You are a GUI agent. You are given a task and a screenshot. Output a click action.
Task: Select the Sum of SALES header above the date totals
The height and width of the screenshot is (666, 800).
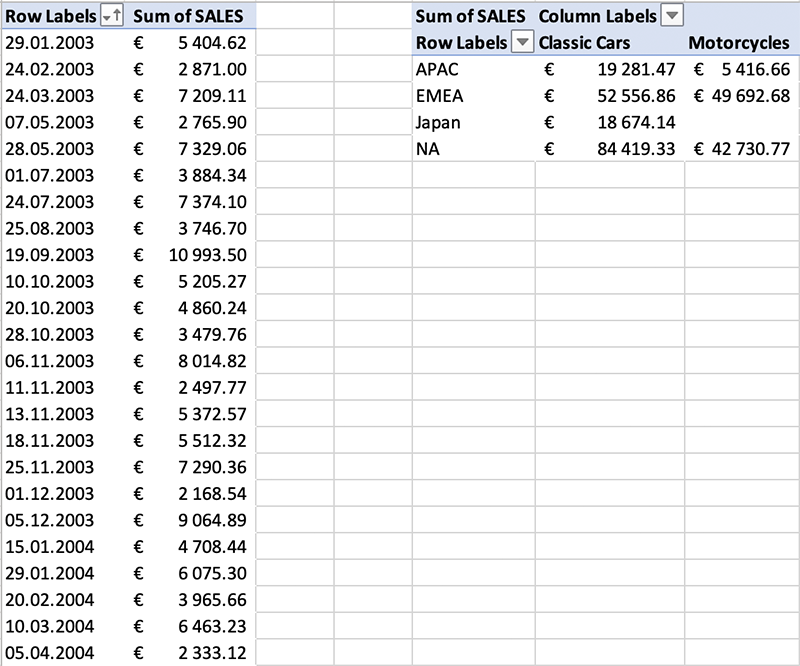pos(192,16)
